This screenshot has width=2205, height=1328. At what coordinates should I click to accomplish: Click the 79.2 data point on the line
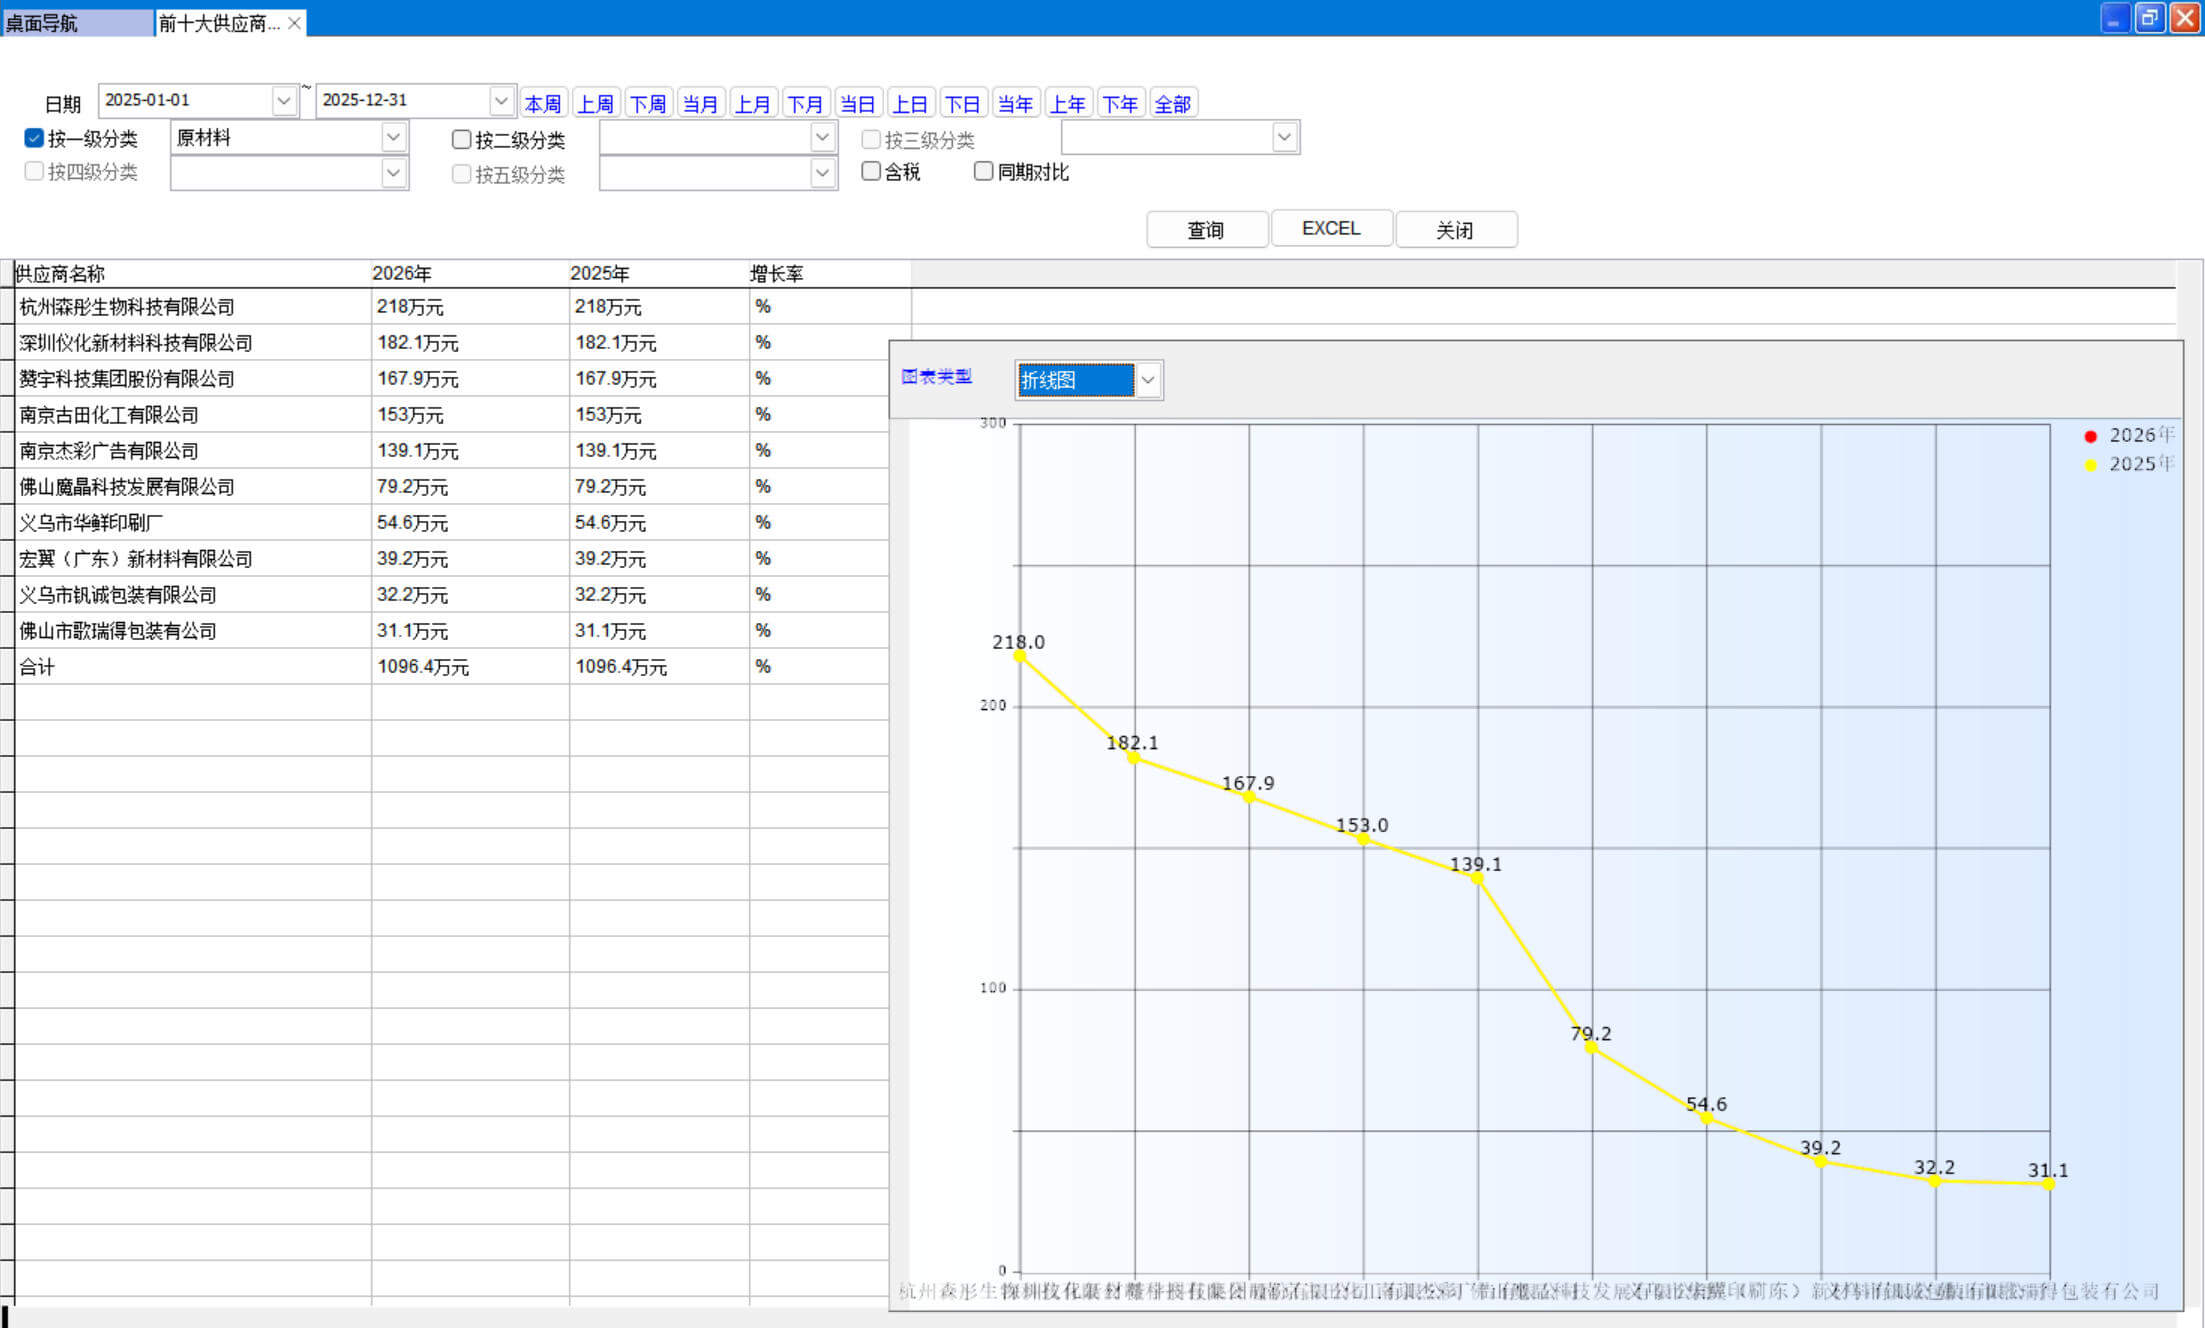point(1591,1047)
